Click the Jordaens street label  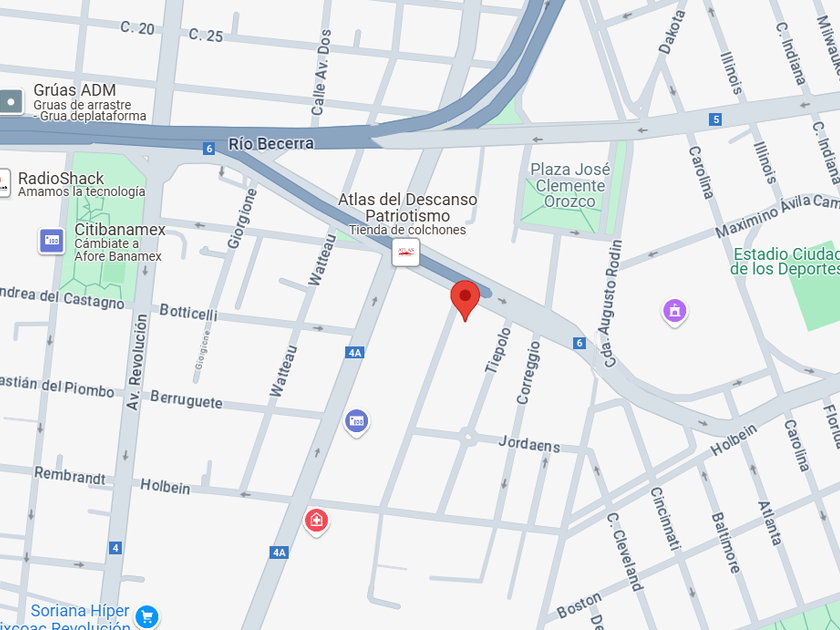[529, 444]
